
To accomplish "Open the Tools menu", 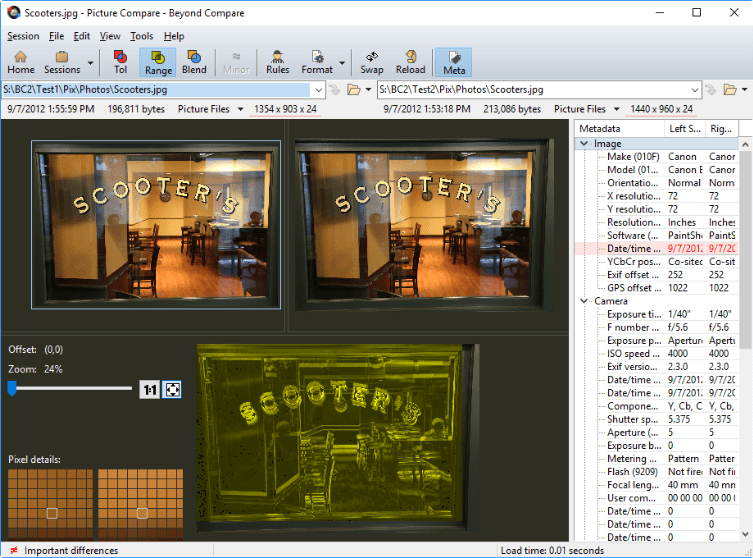I will [x=141, y=36].
